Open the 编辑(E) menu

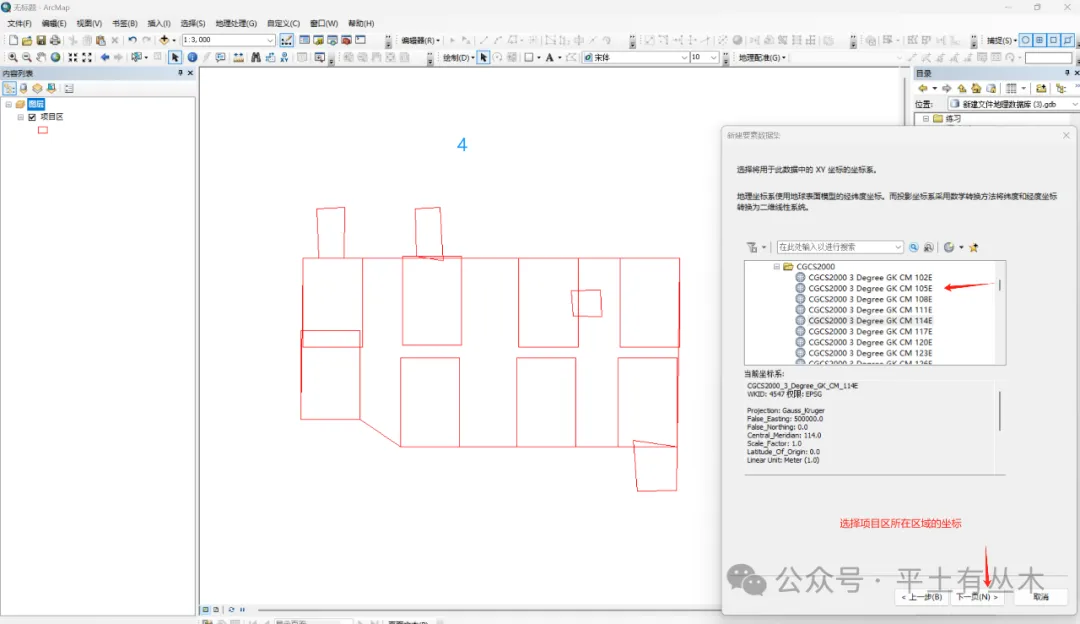53,23
